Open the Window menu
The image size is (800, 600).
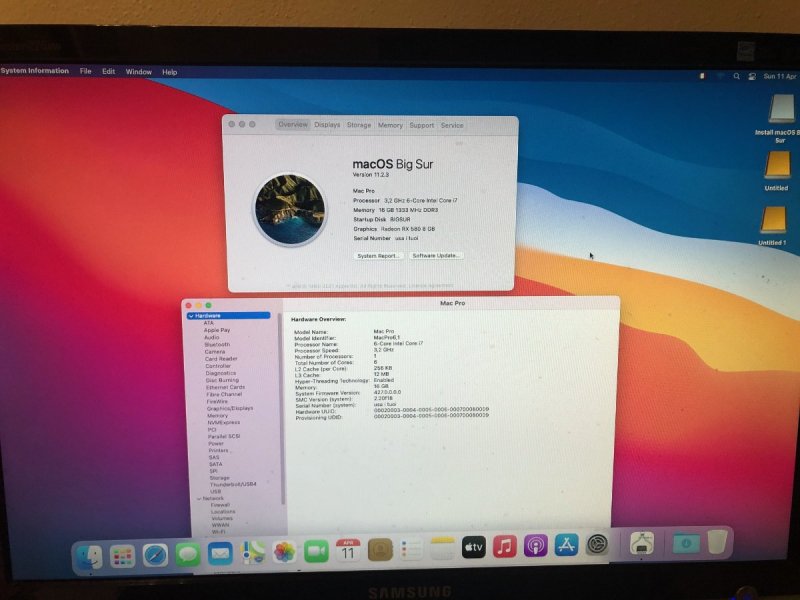click(138, 72)
